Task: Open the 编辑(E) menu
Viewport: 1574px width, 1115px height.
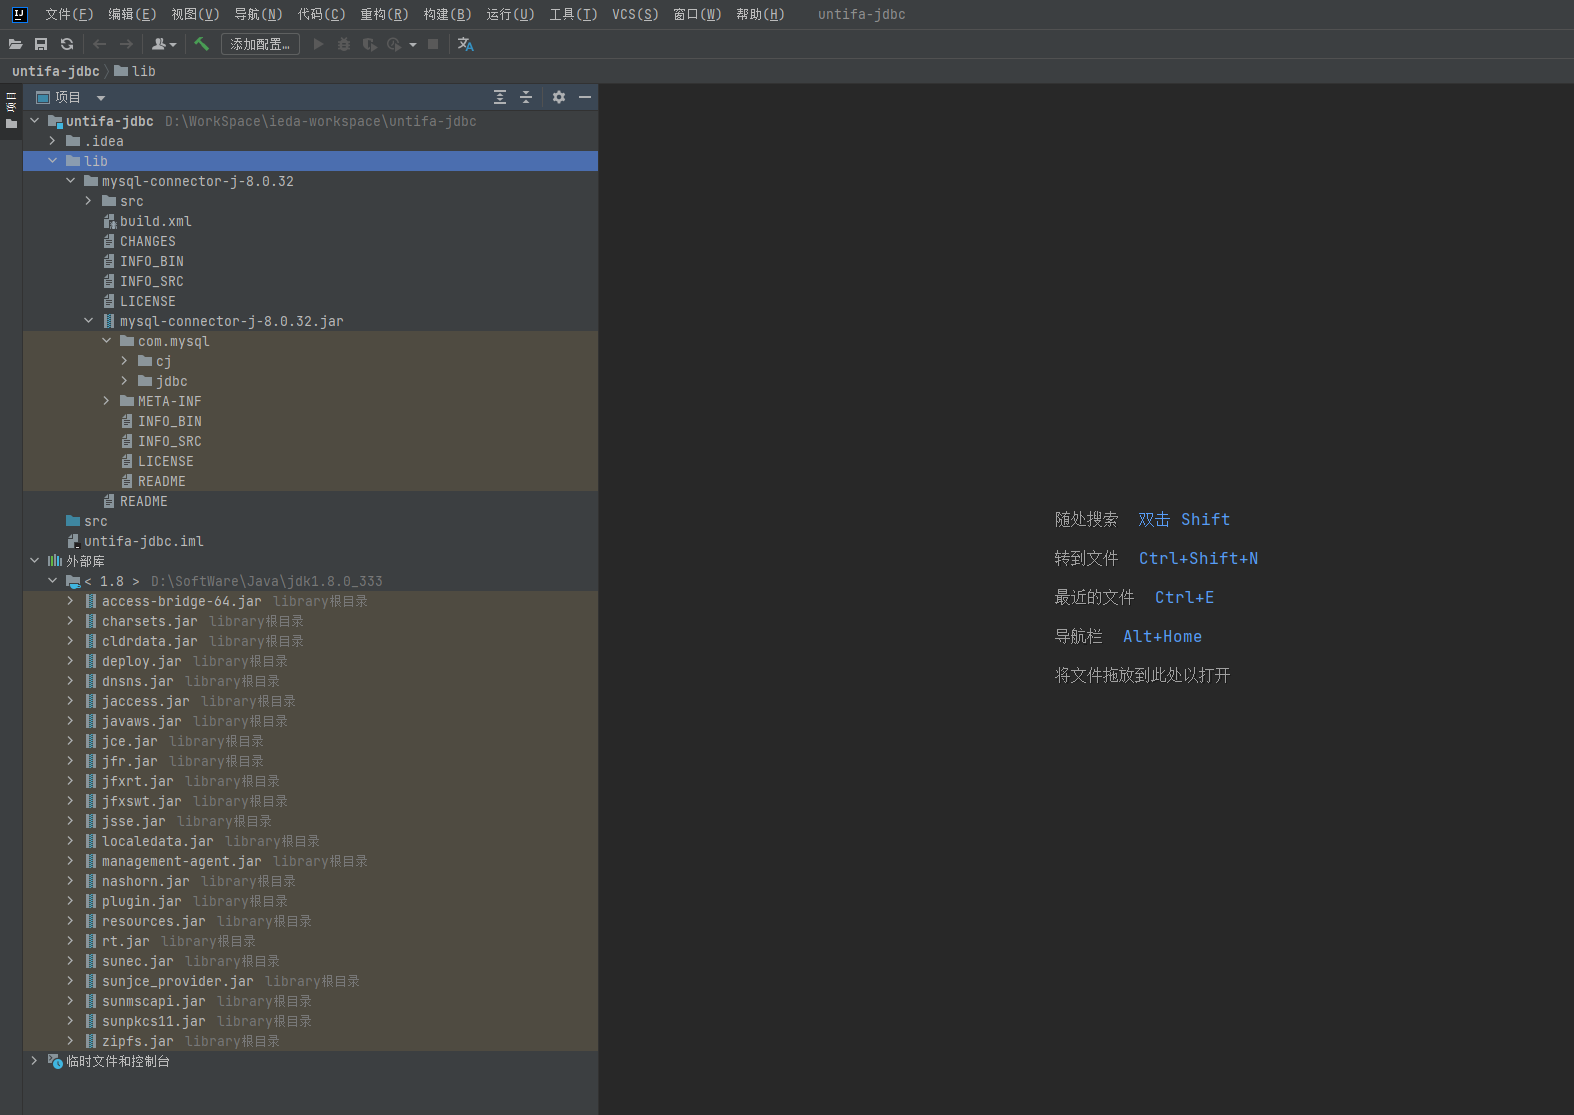Action: pyautogui.click(x=132, y=14)
